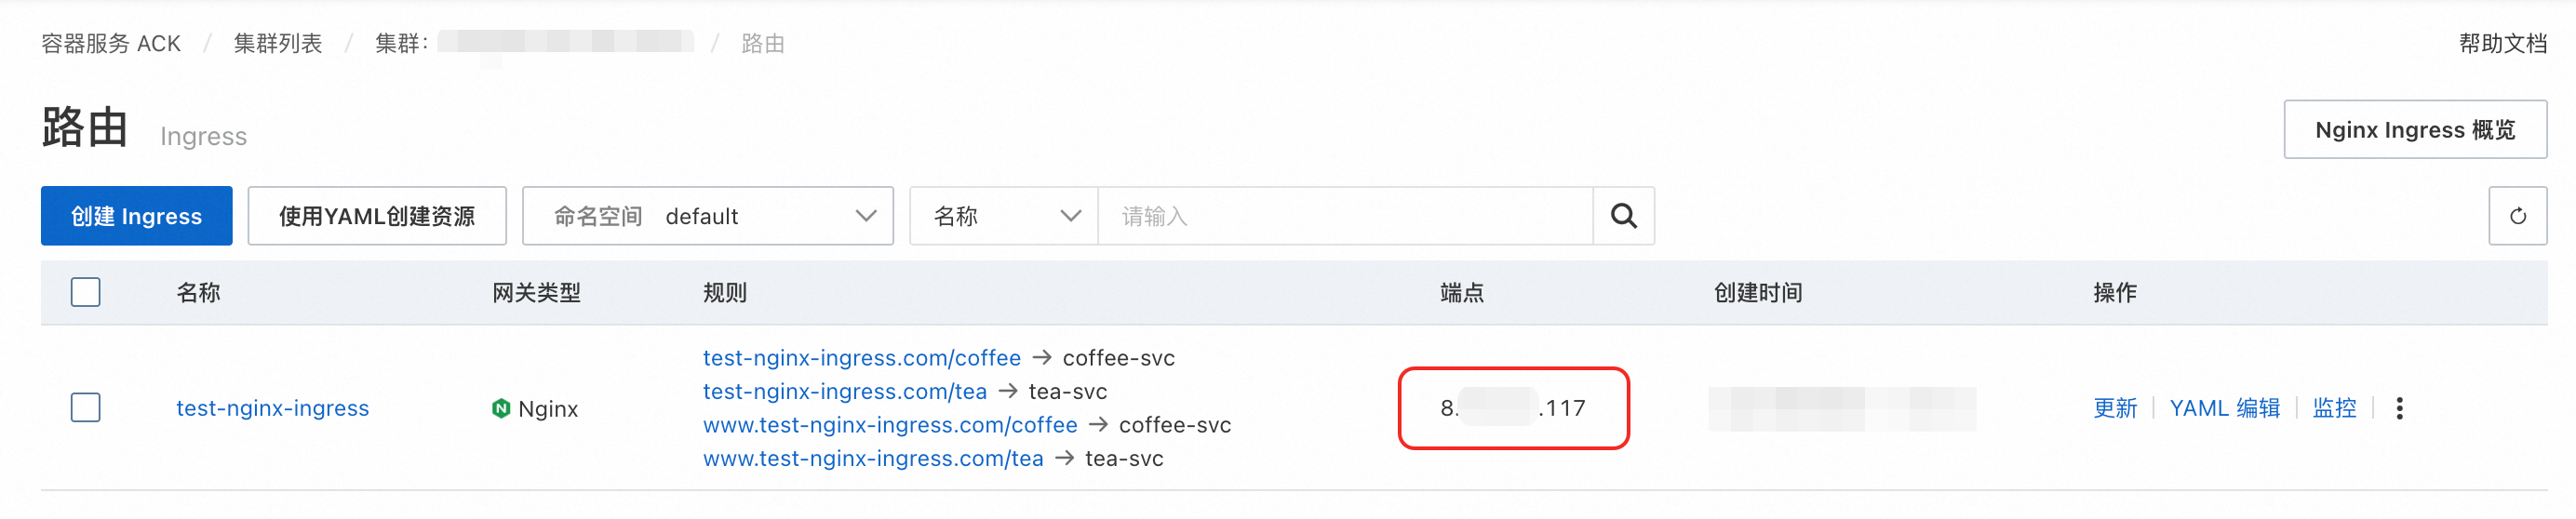Open the 名称 filter type dropdown

1004,216
